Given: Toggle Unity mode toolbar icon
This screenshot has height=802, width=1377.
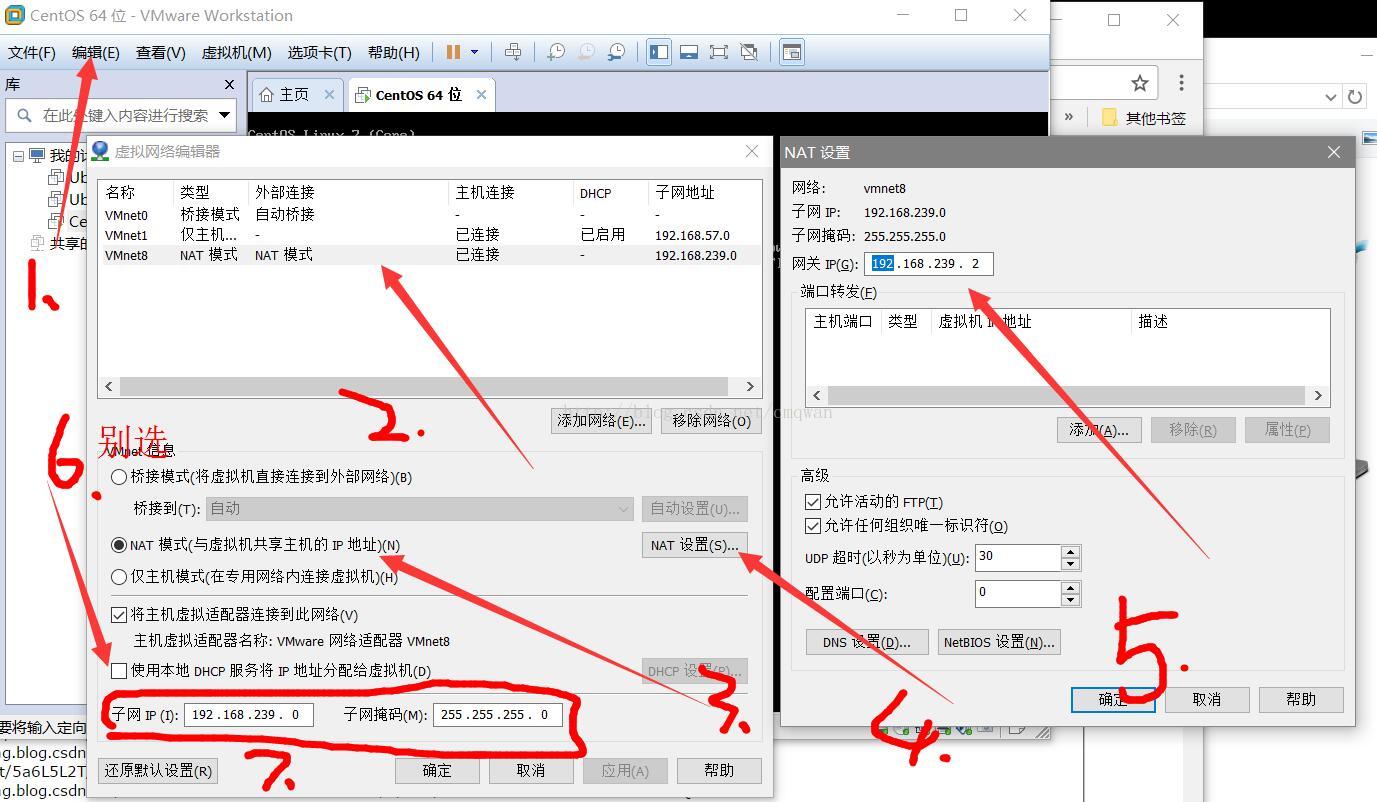Looking at the screenshot, I should pos(749,52).
